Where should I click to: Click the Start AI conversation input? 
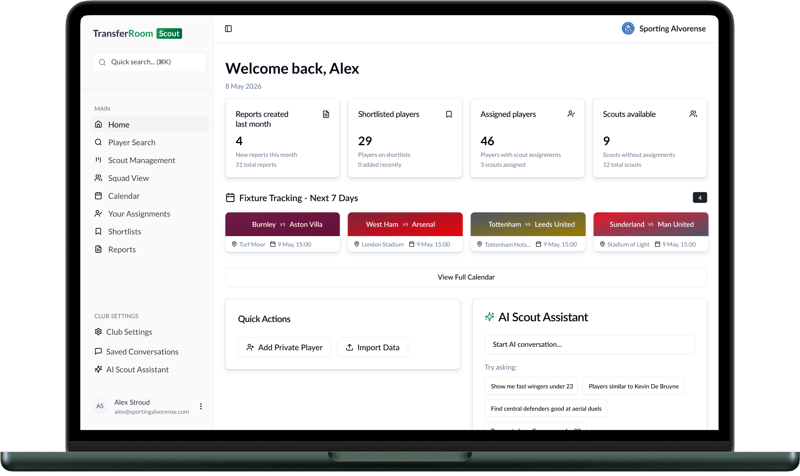point(589,344)
